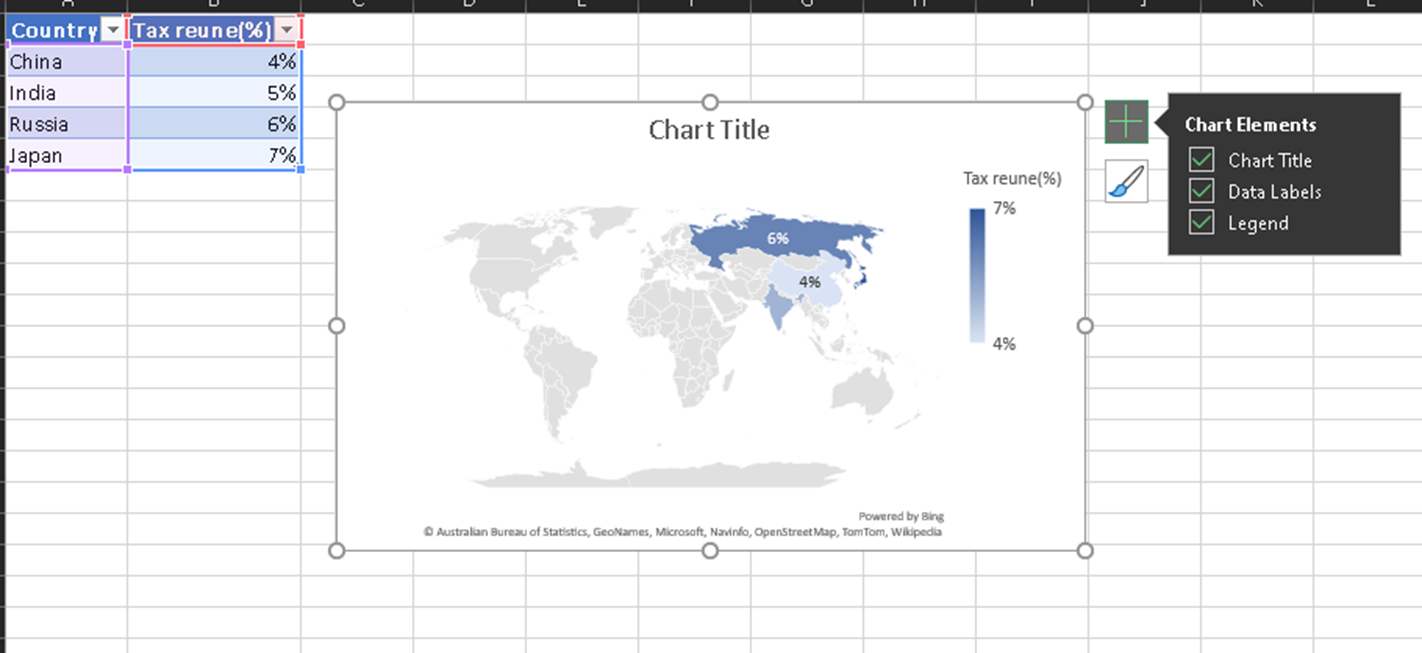
Task: Select the cell with value 6% in table
Action: pyautogui.click(x=214, y=124)
